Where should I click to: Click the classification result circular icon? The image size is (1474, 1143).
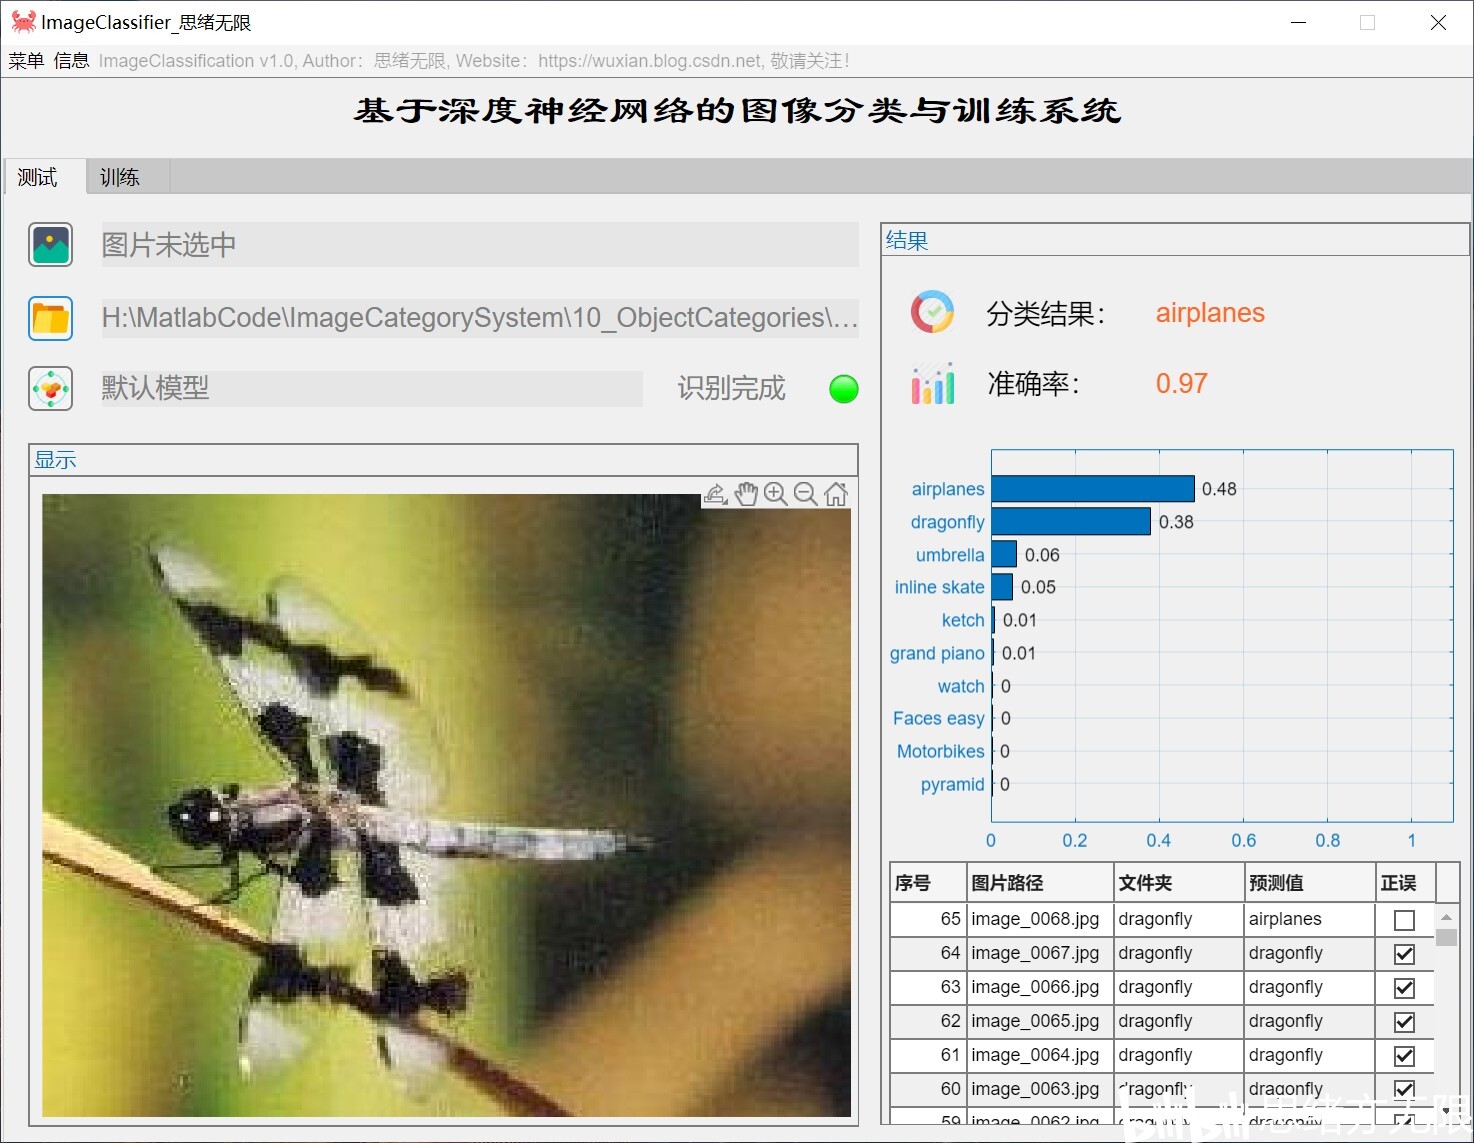932,313
